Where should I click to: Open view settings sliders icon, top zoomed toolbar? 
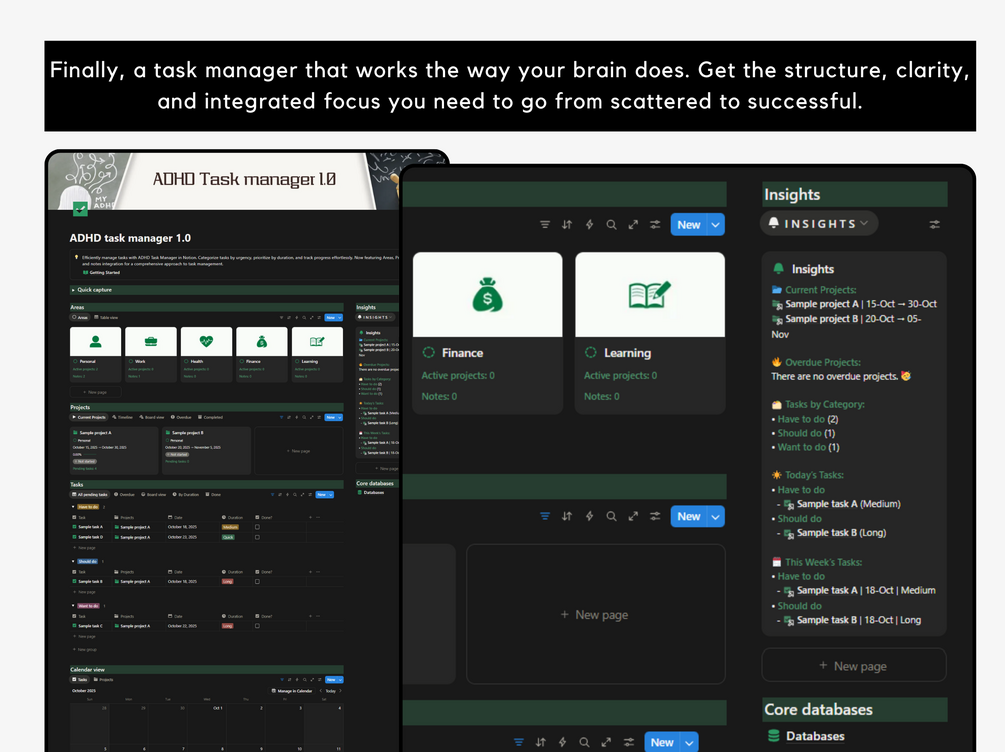click(655, 224)
